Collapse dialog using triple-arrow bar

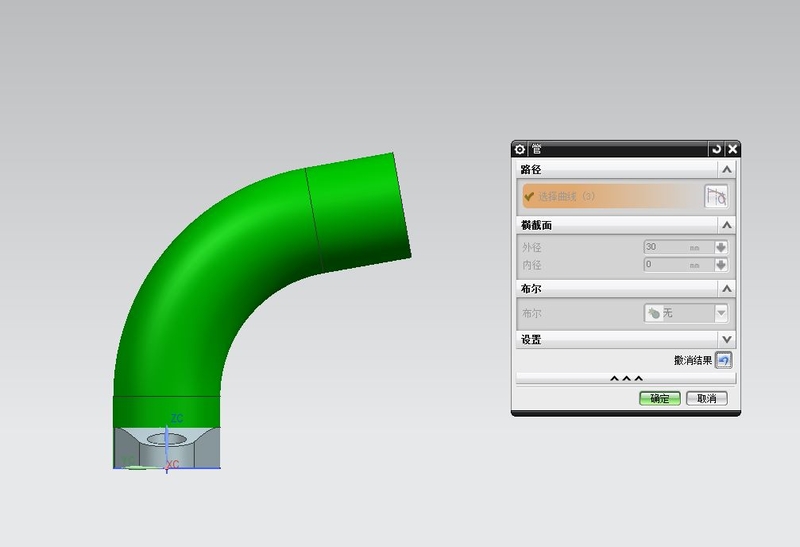pyautogui.click(x=626, y=379)
